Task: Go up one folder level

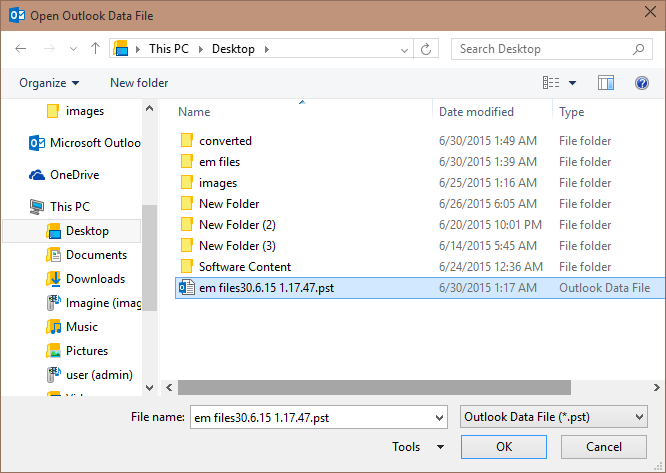Action: click(95, 48)
